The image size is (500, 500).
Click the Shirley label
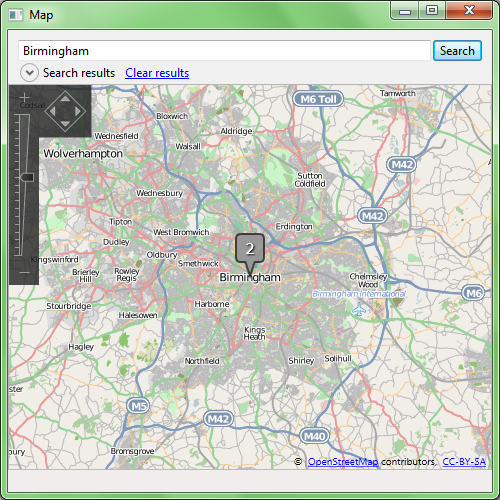click(x=301, y=361)
